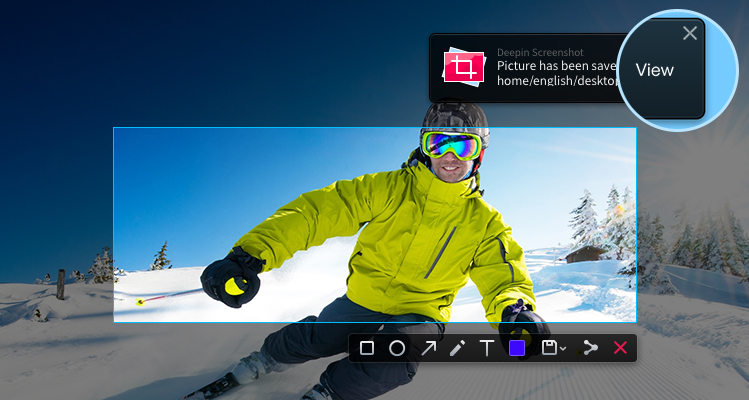Click the save floppy disk icon
Viewport: 749px width, 400px height.
pyautogui.click(x=549, y=348)
